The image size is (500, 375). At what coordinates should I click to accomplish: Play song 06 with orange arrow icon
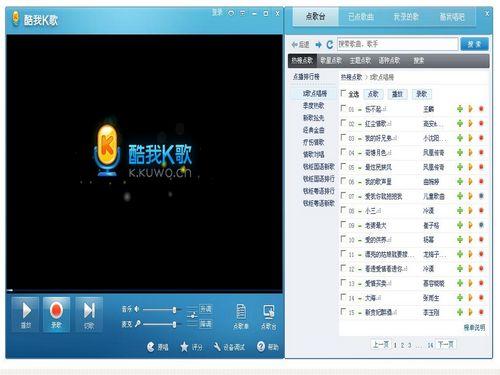pyautogui.click(x=471, y=181)
